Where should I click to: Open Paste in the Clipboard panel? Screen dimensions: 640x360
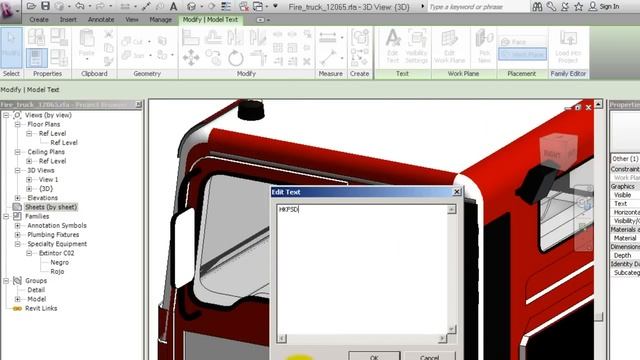[x=87, y=44]
